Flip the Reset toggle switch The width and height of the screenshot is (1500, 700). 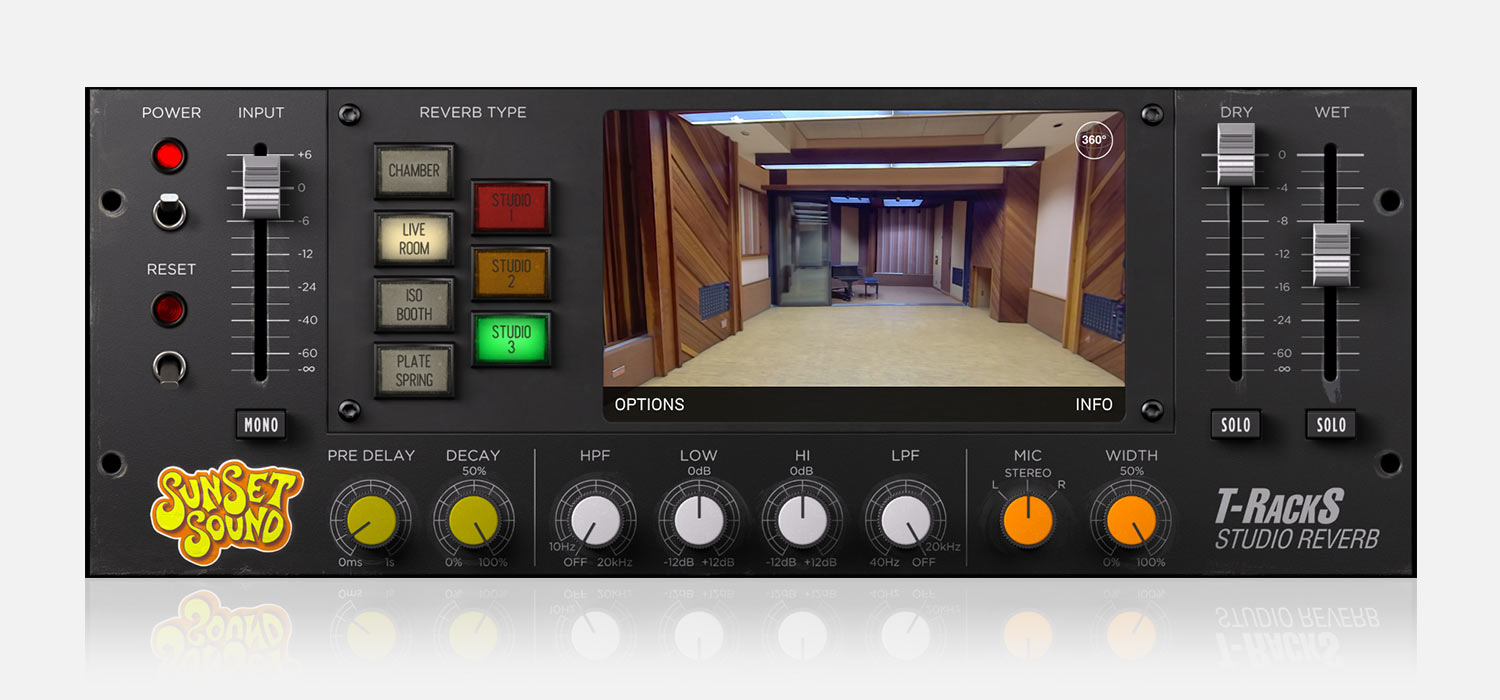pyautogui.click(x=170, y=368)
